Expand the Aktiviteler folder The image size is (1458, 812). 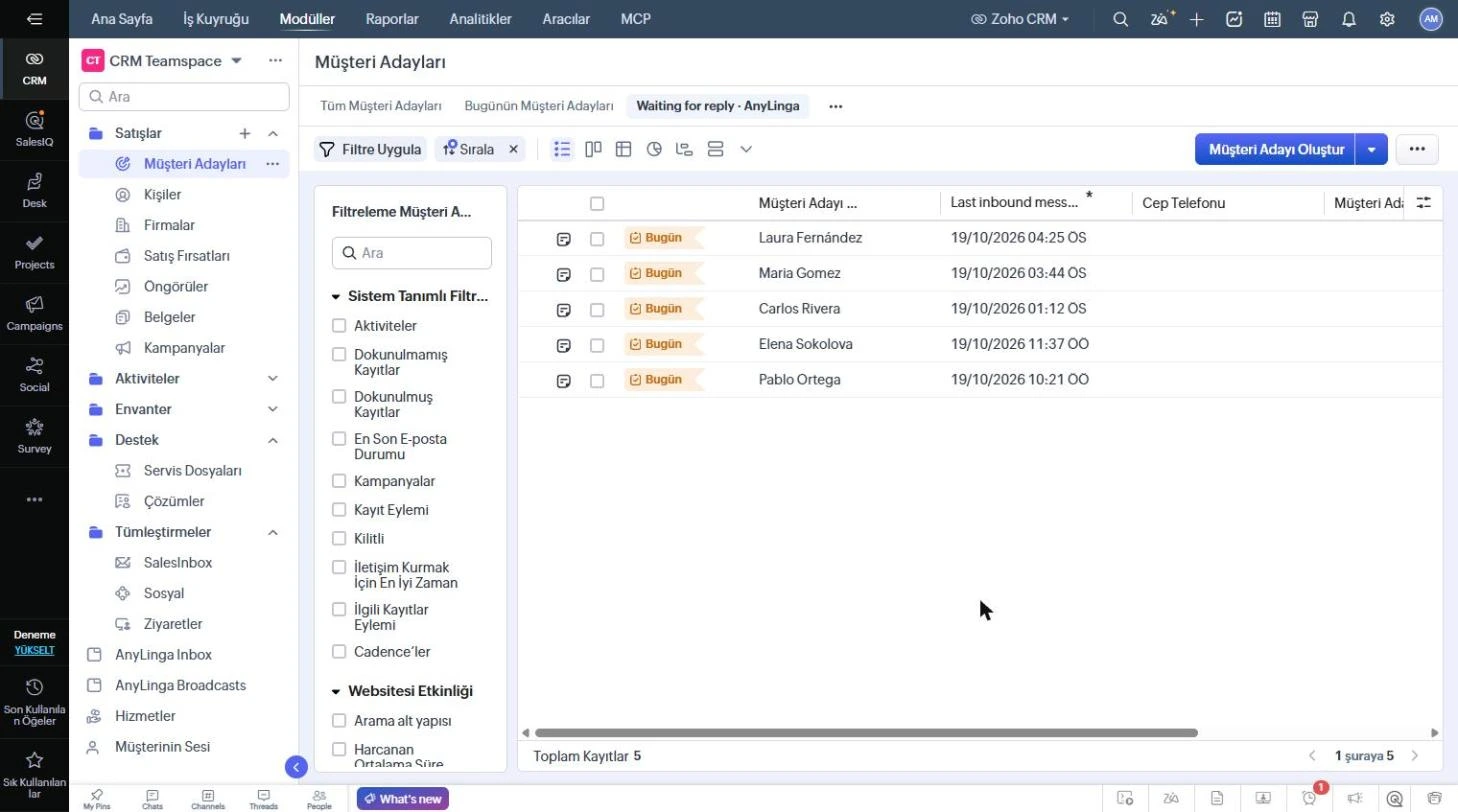[x=273, y=379]
